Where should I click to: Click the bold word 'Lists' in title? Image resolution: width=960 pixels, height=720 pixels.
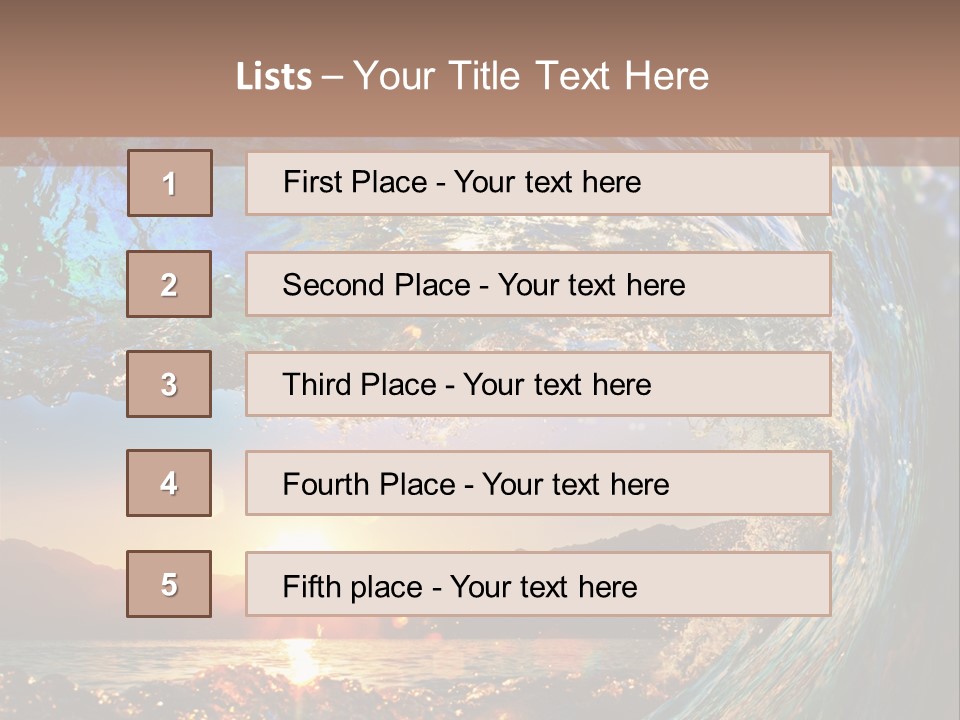[274, 77]
